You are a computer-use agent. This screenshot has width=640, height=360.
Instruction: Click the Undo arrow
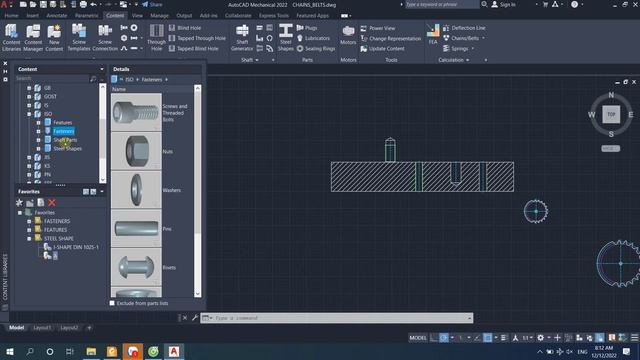tap(94, 4)
